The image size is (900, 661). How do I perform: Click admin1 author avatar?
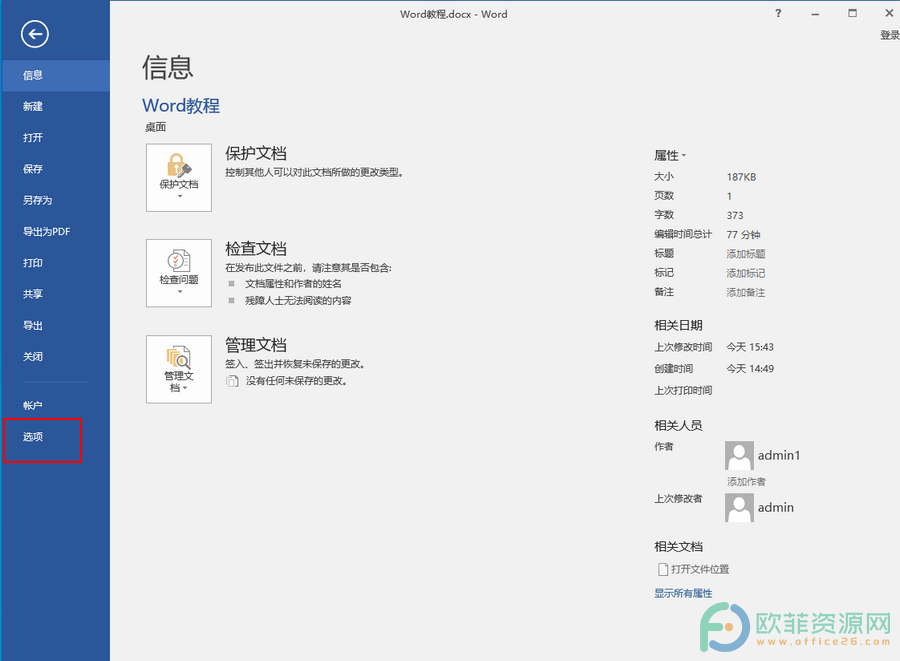click(x=739, y=456)
